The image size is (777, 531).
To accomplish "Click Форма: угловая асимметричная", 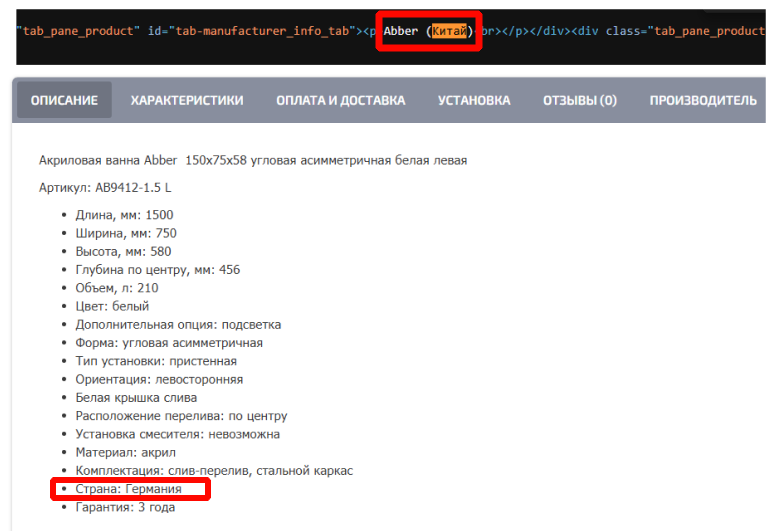I will click(169, 343).
